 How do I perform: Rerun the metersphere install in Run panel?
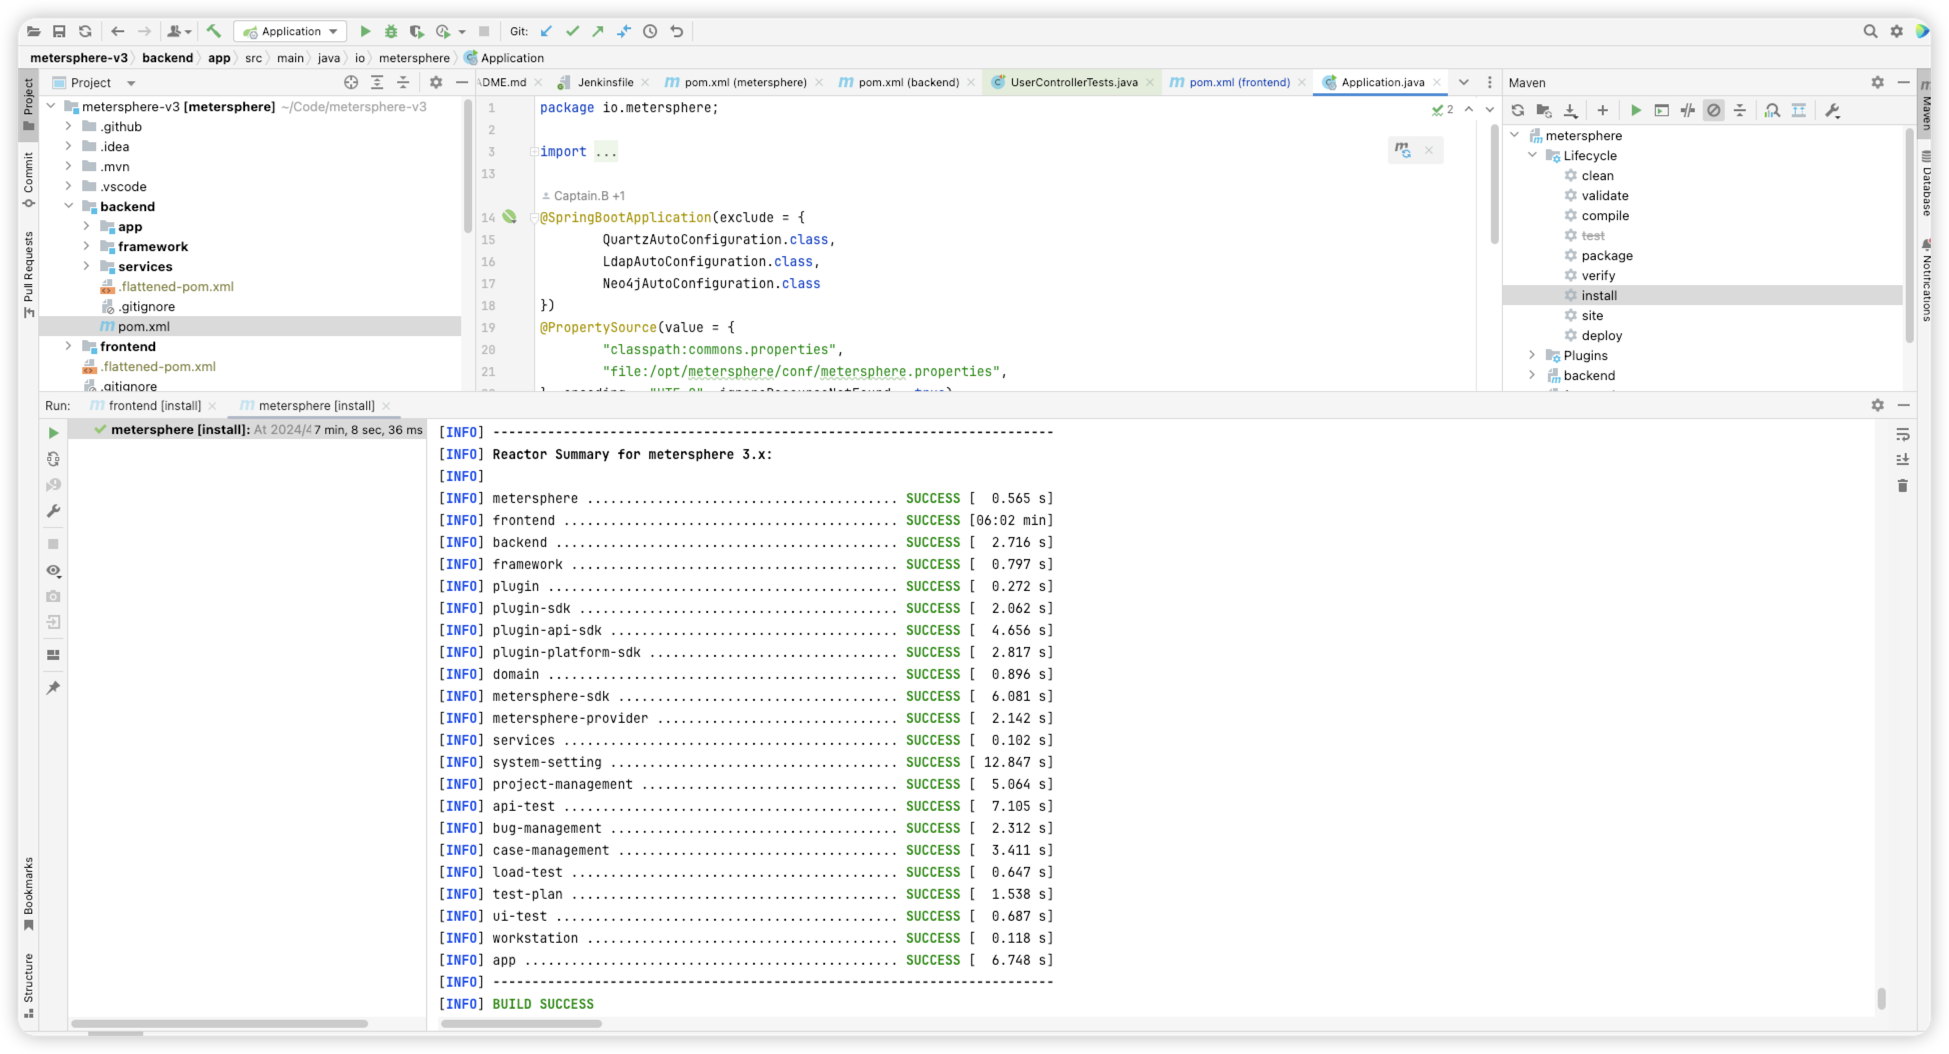coord(53,433)
